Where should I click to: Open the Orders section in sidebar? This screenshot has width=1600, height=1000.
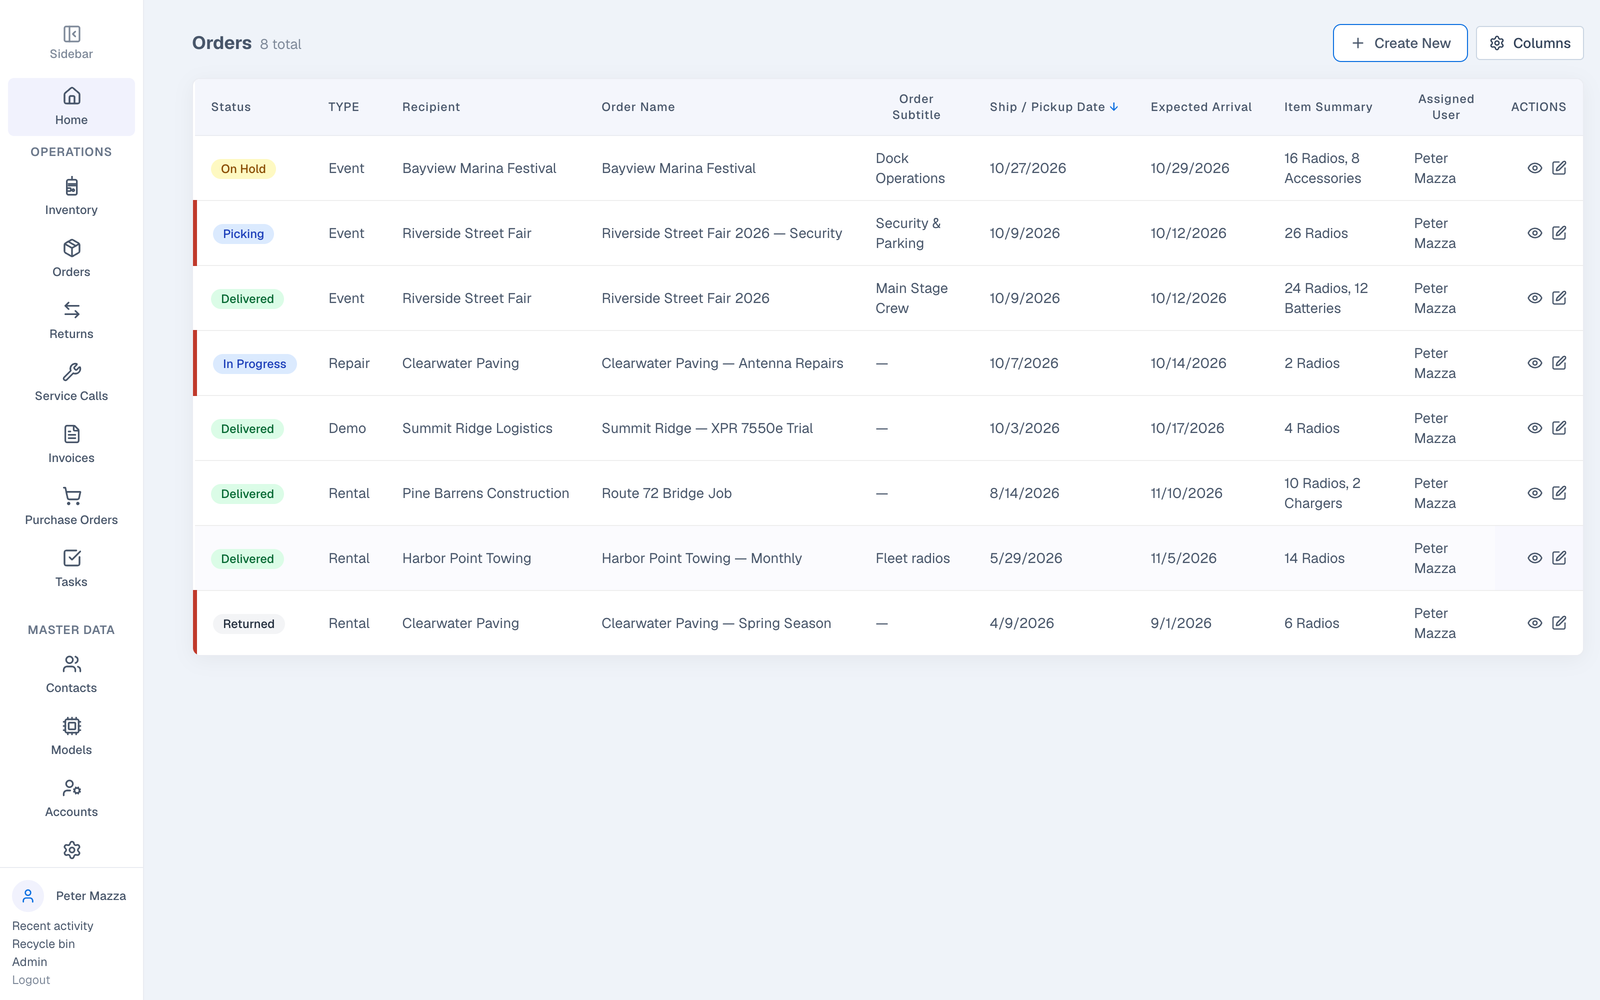(71, 259)
